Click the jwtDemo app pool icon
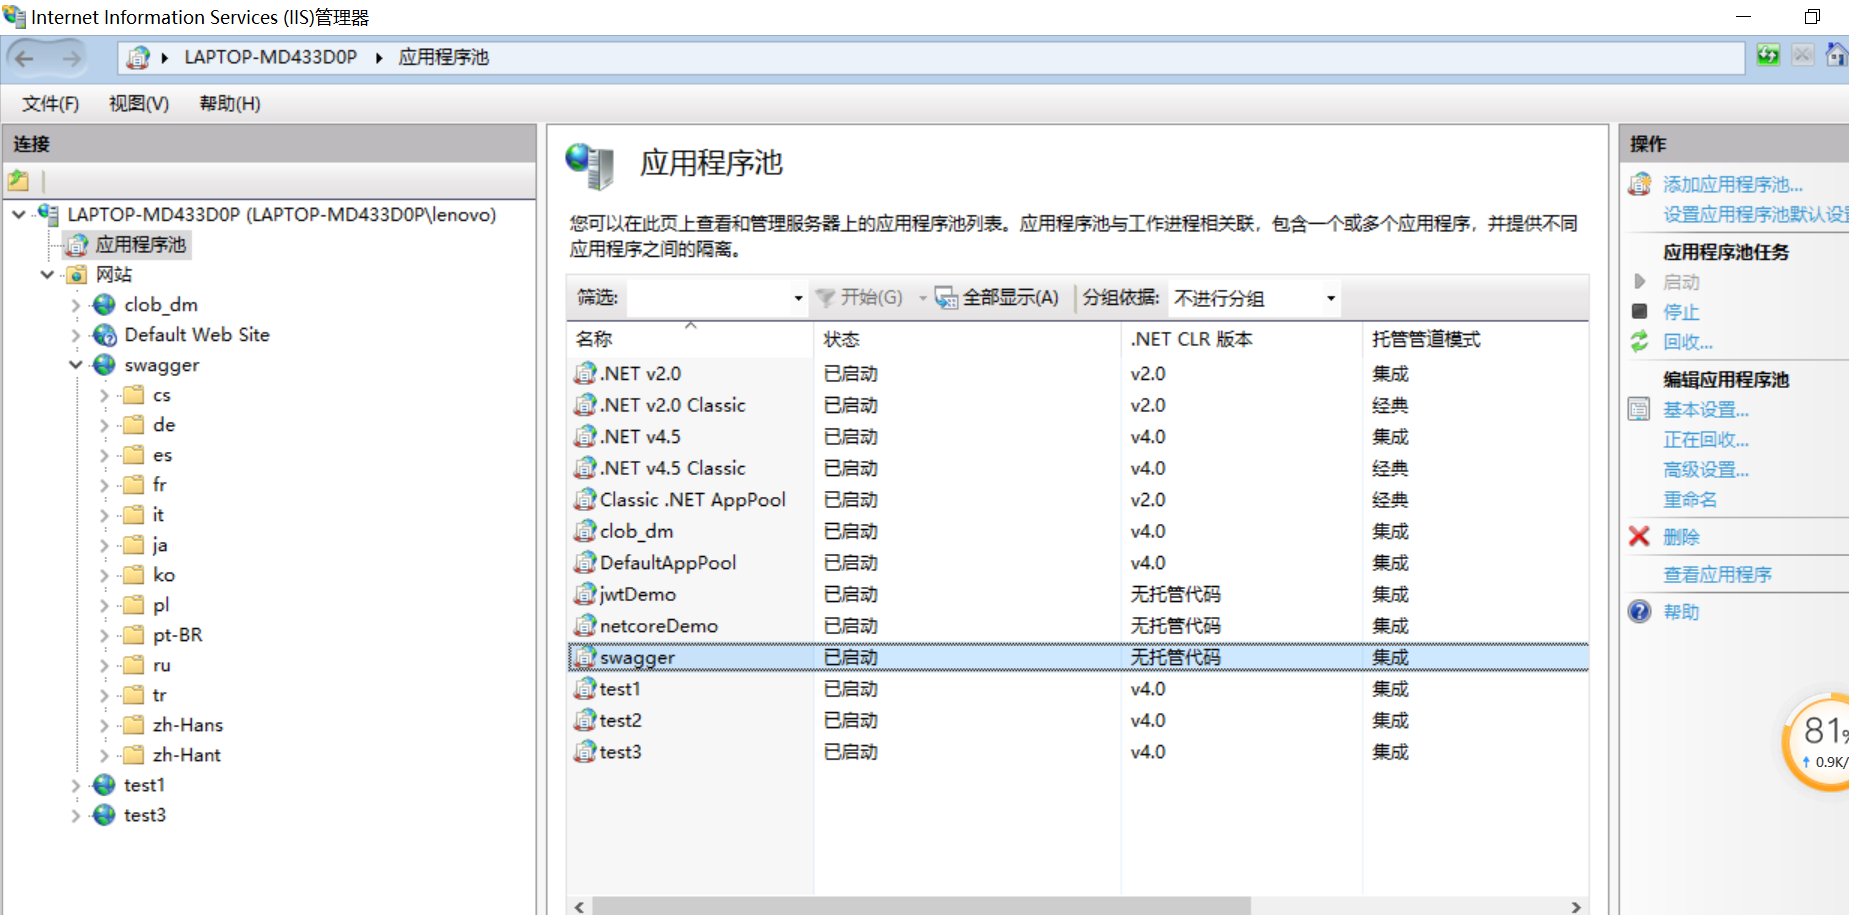 click(x=585, y=594)
